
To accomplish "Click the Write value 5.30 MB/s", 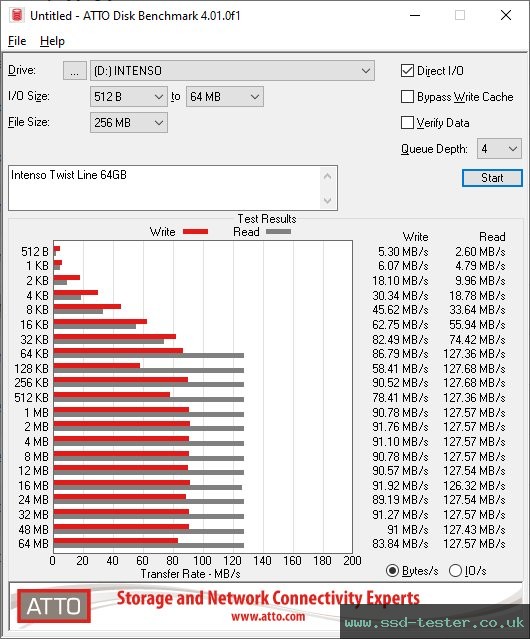I will click(403, 252).
